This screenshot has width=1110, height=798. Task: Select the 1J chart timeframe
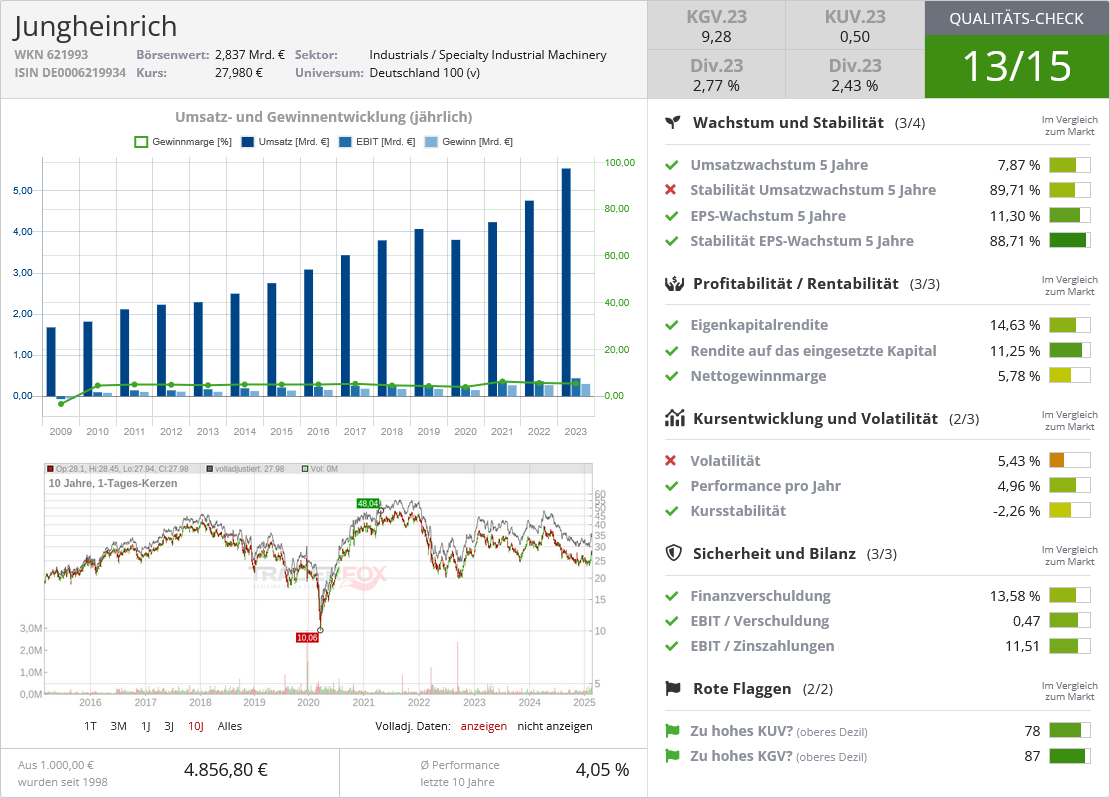[145, 726]
